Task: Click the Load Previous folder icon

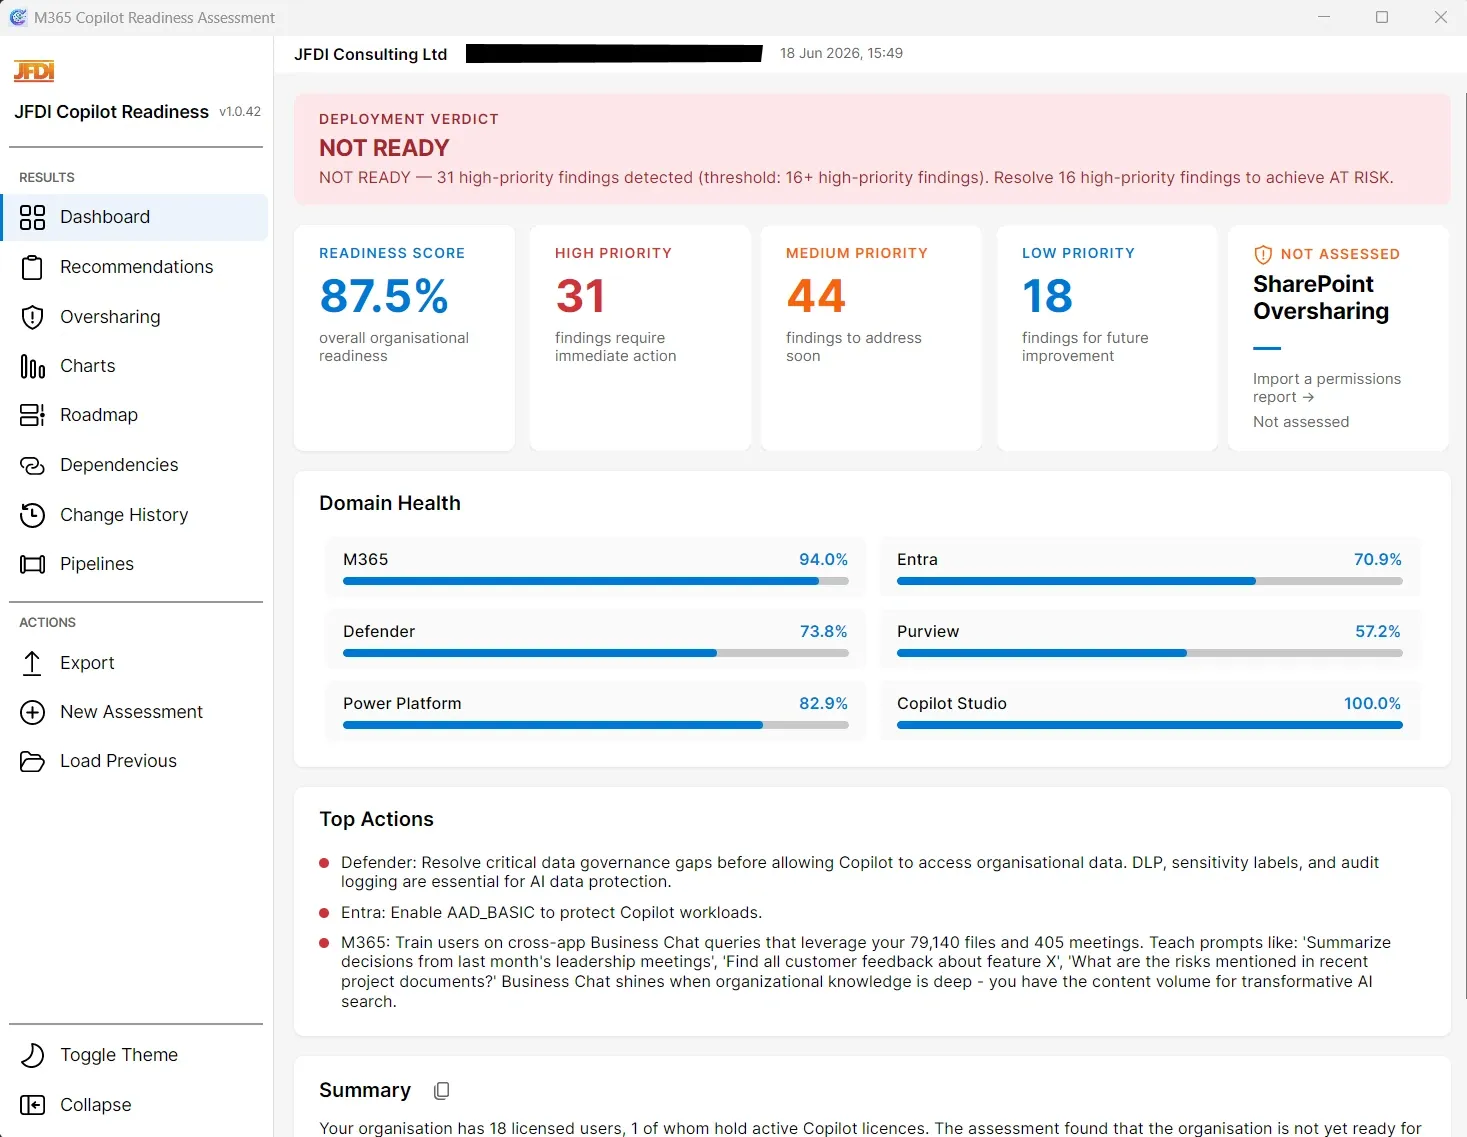Action: coord(33,761)
